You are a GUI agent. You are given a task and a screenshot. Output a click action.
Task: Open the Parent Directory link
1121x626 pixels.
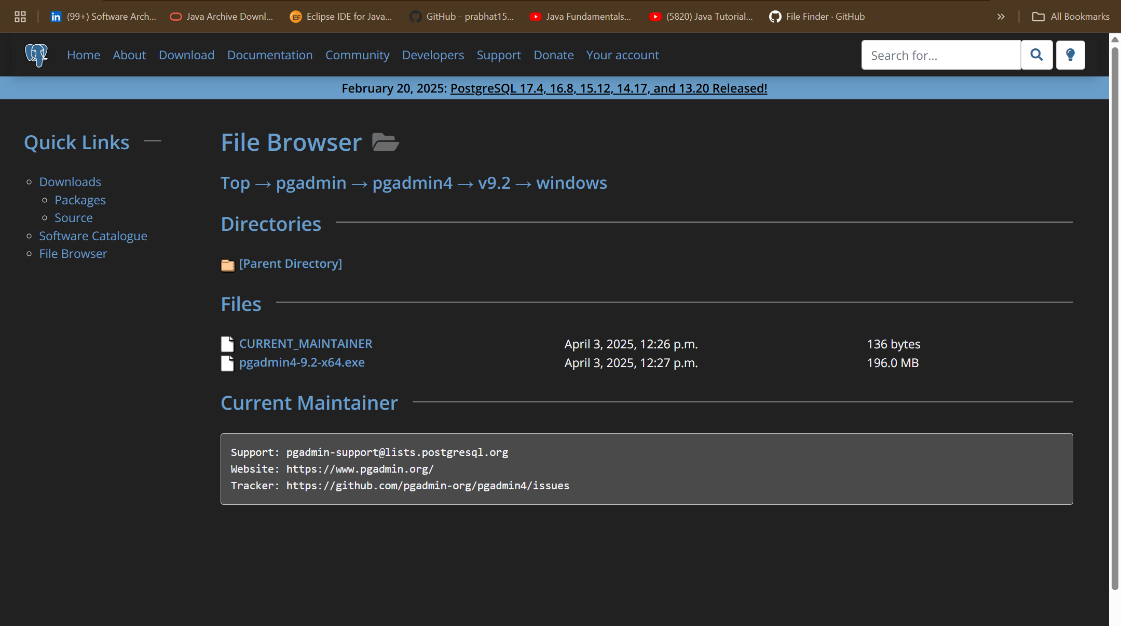click(290, 264)
